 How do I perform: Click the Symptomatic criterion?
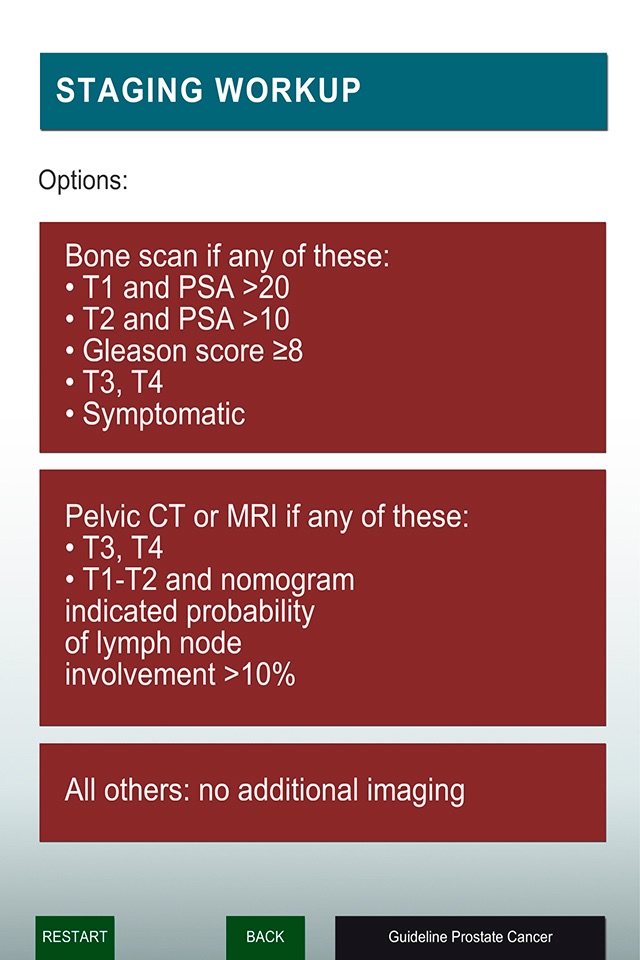tap(155, 414)
